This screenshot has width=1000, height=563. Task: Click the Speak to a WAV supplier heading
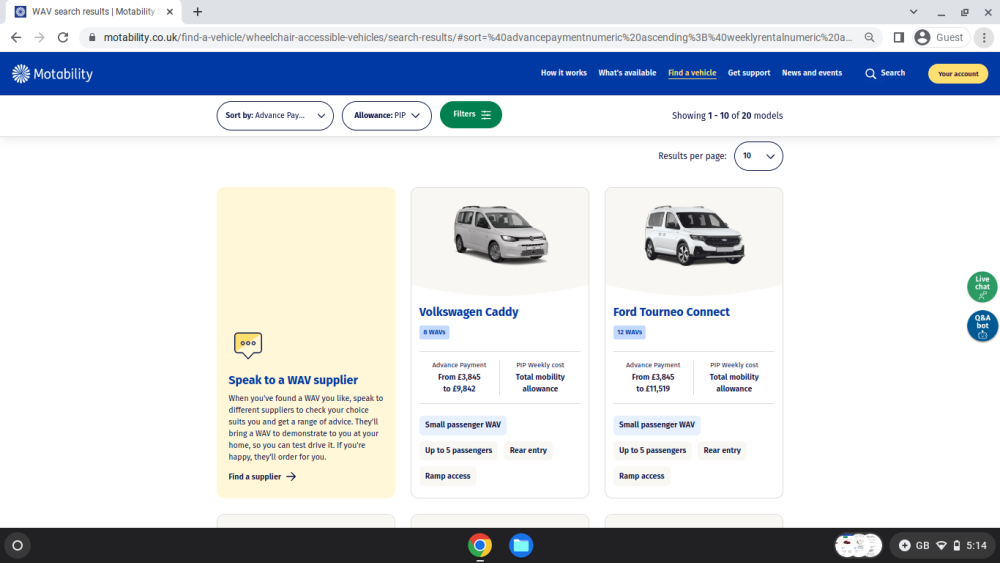(x=293, y=380)
